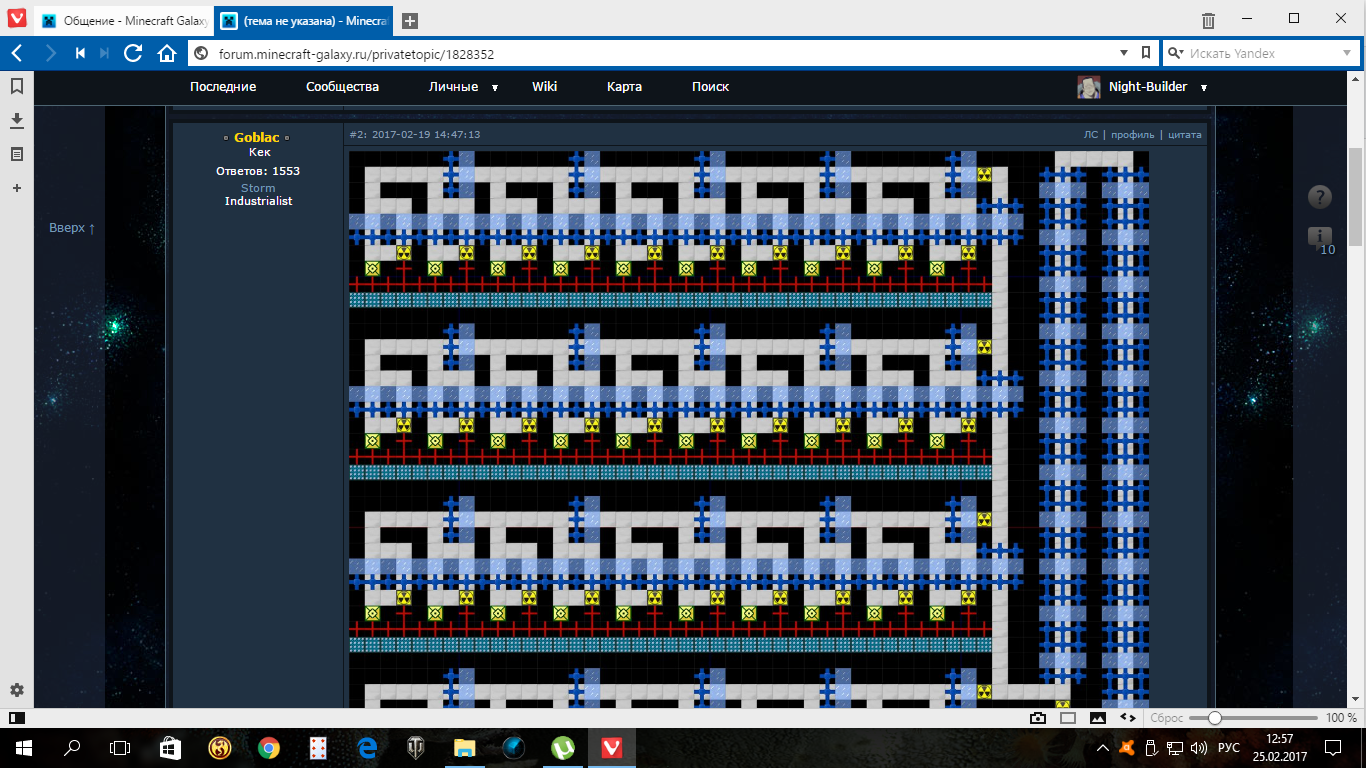Open the Поиск menu link
1366x768 pixels.
click(x=710, y=87)
